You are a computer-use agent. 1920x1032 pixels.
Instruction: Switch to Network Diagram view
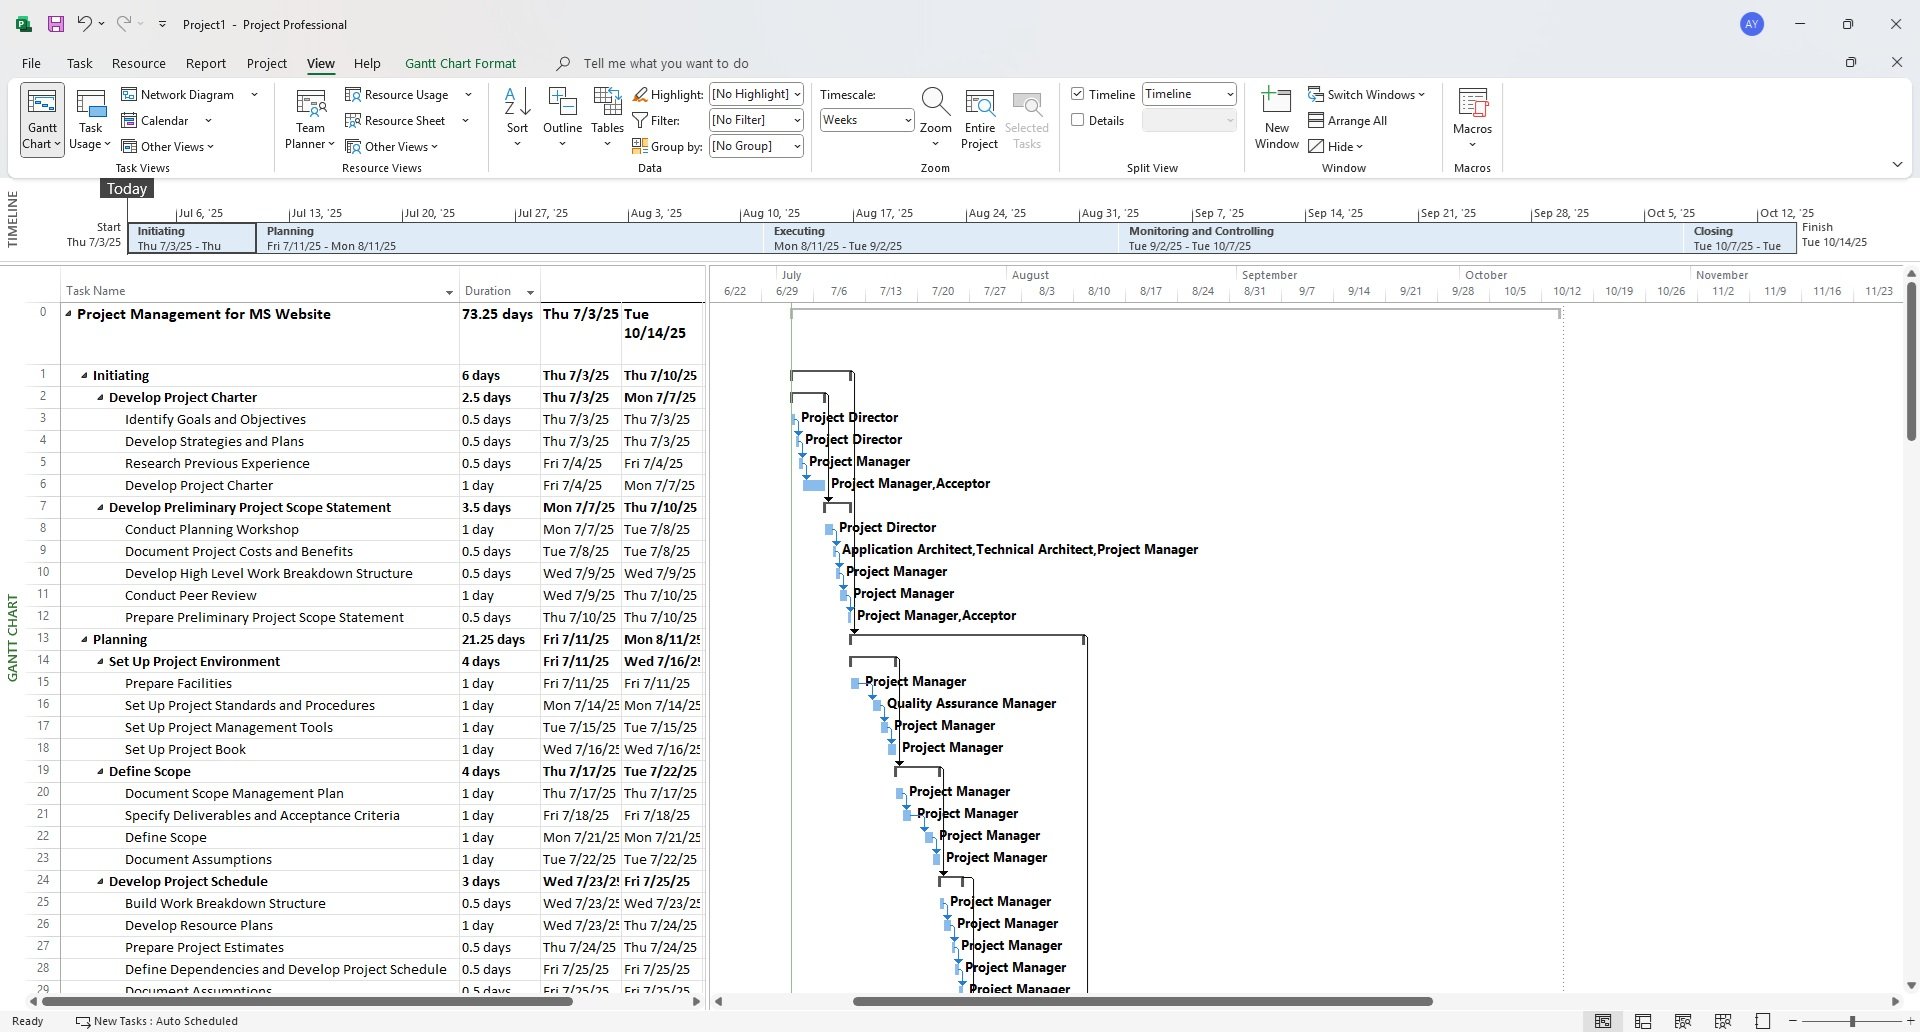click(178, 94)
